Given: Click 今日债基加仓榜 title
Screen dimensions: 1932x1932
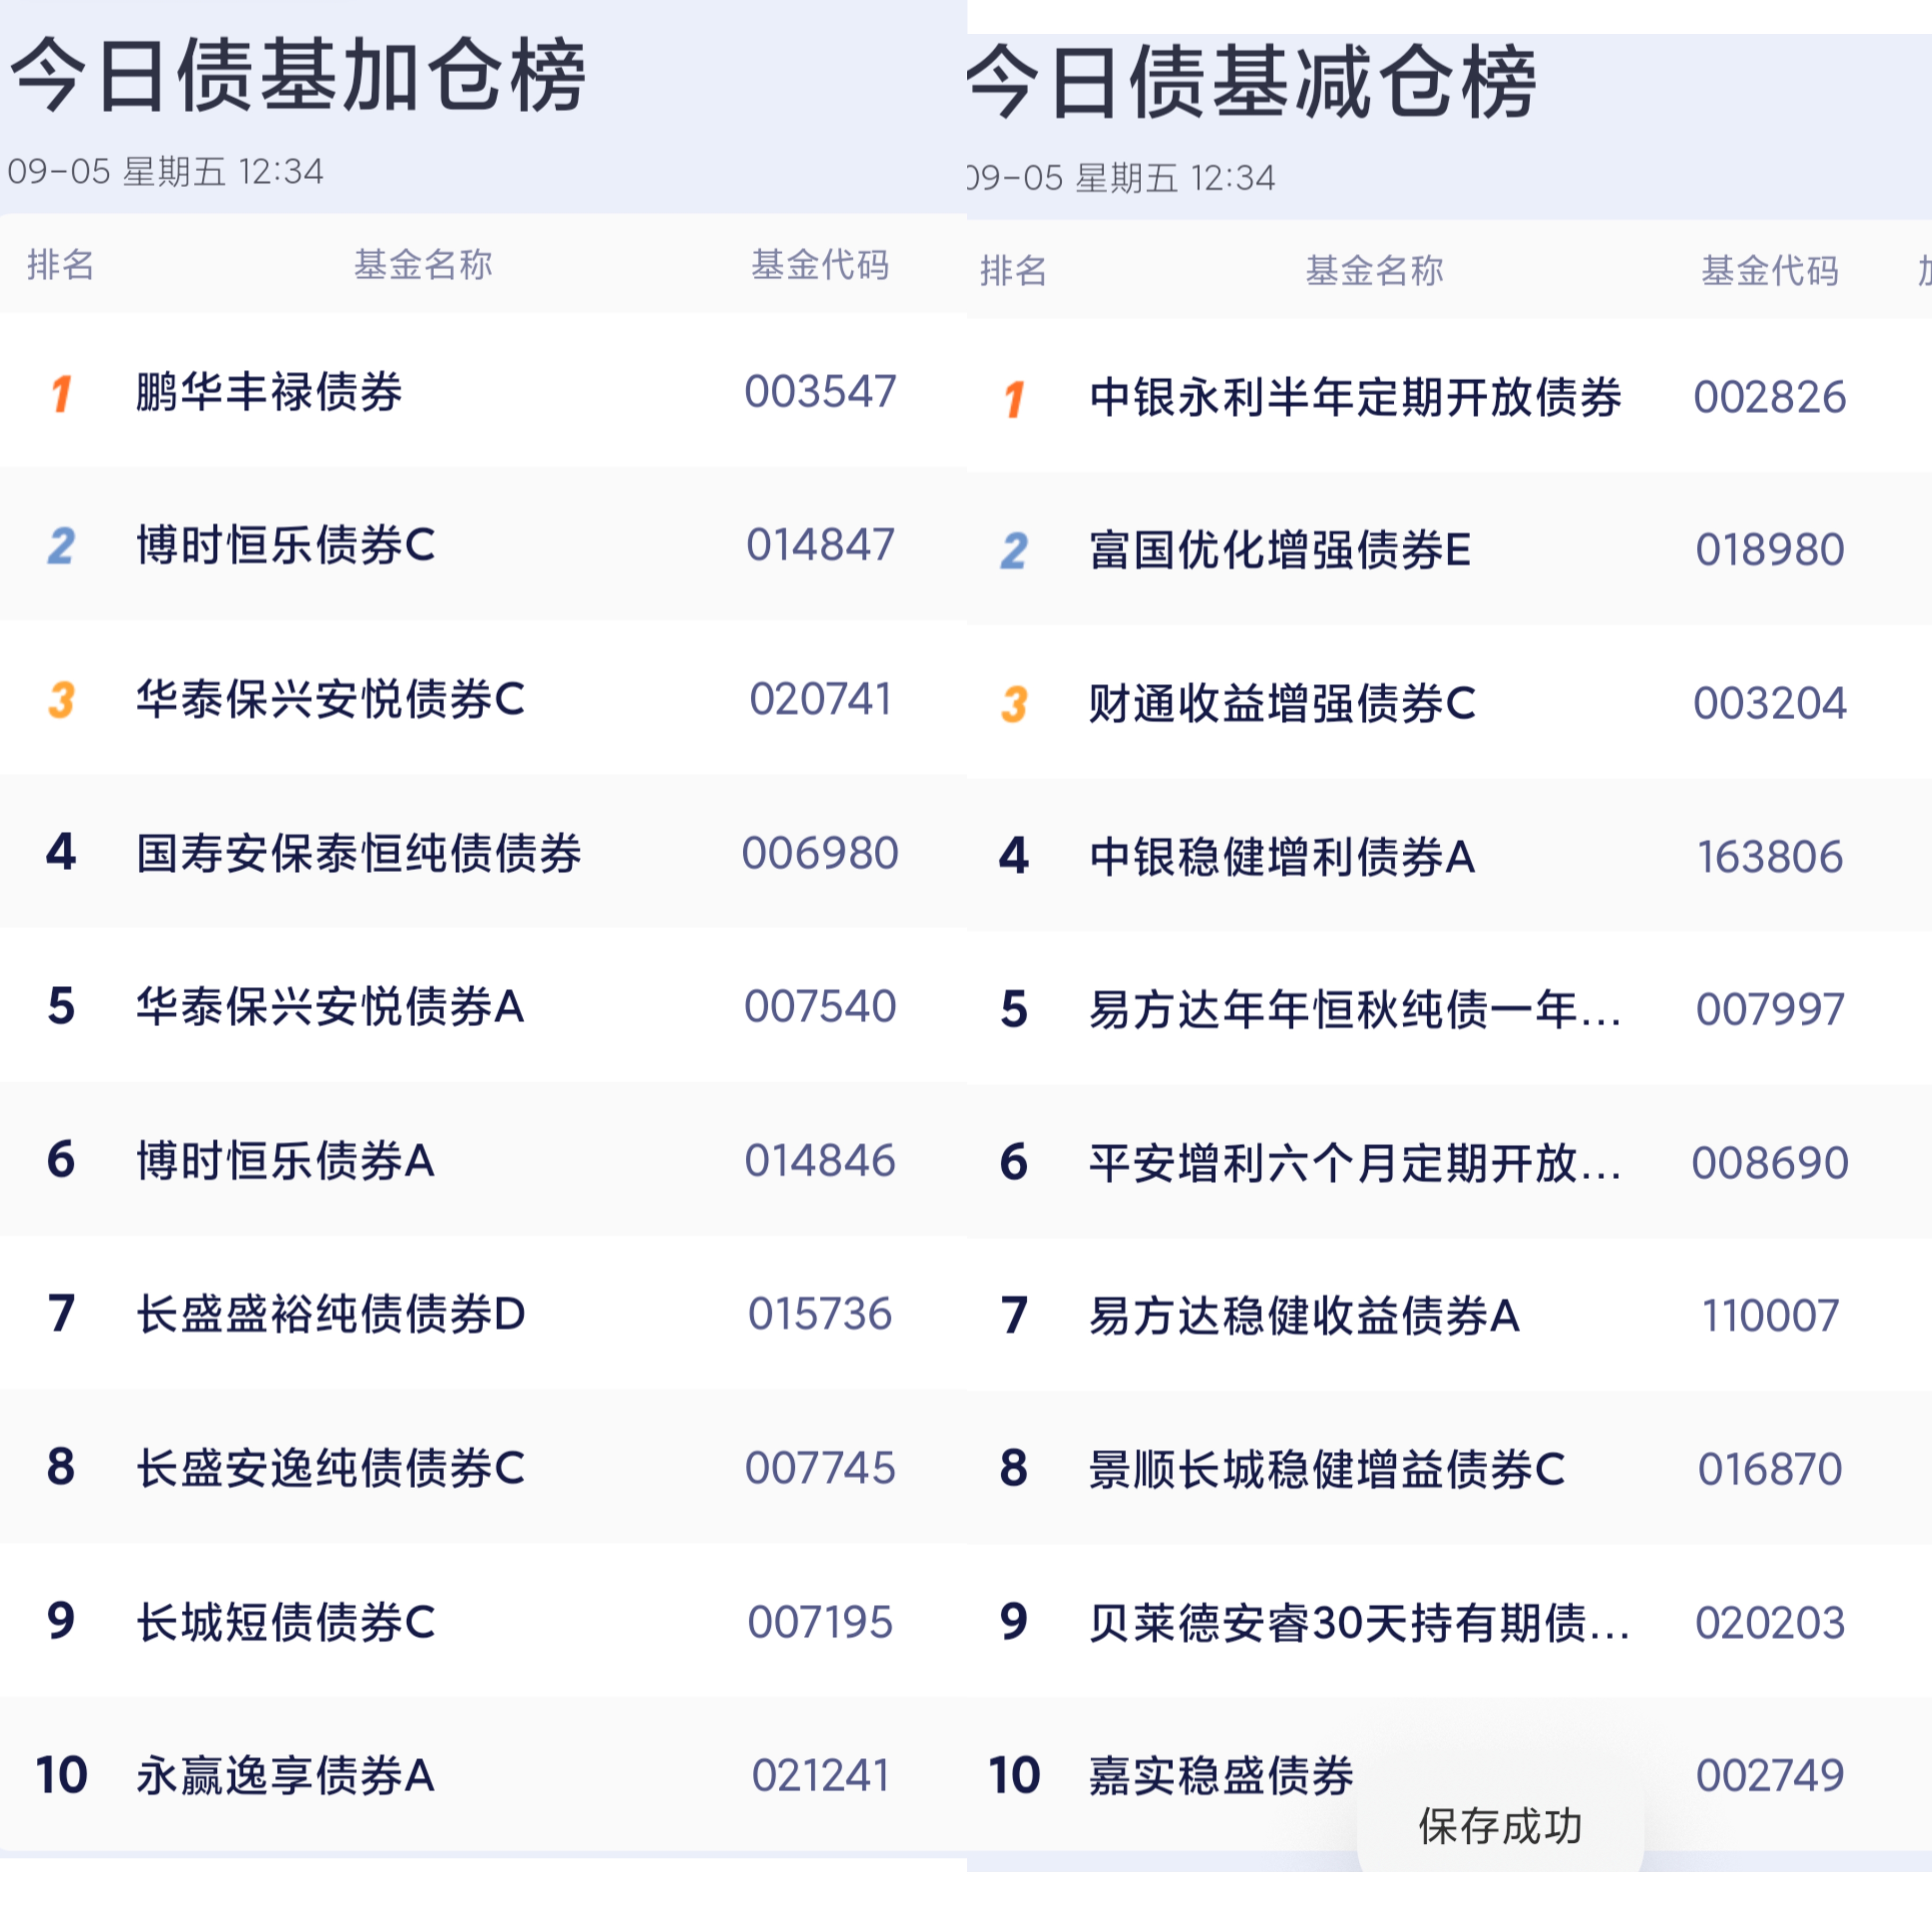Looking at the screenshot, I should (297, 74).
